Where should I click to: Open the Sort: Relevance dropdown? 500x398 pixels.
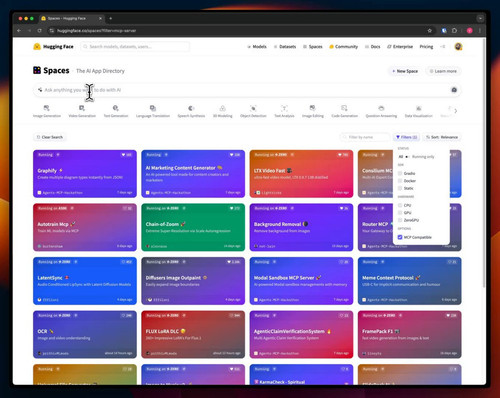coord(442,137)
